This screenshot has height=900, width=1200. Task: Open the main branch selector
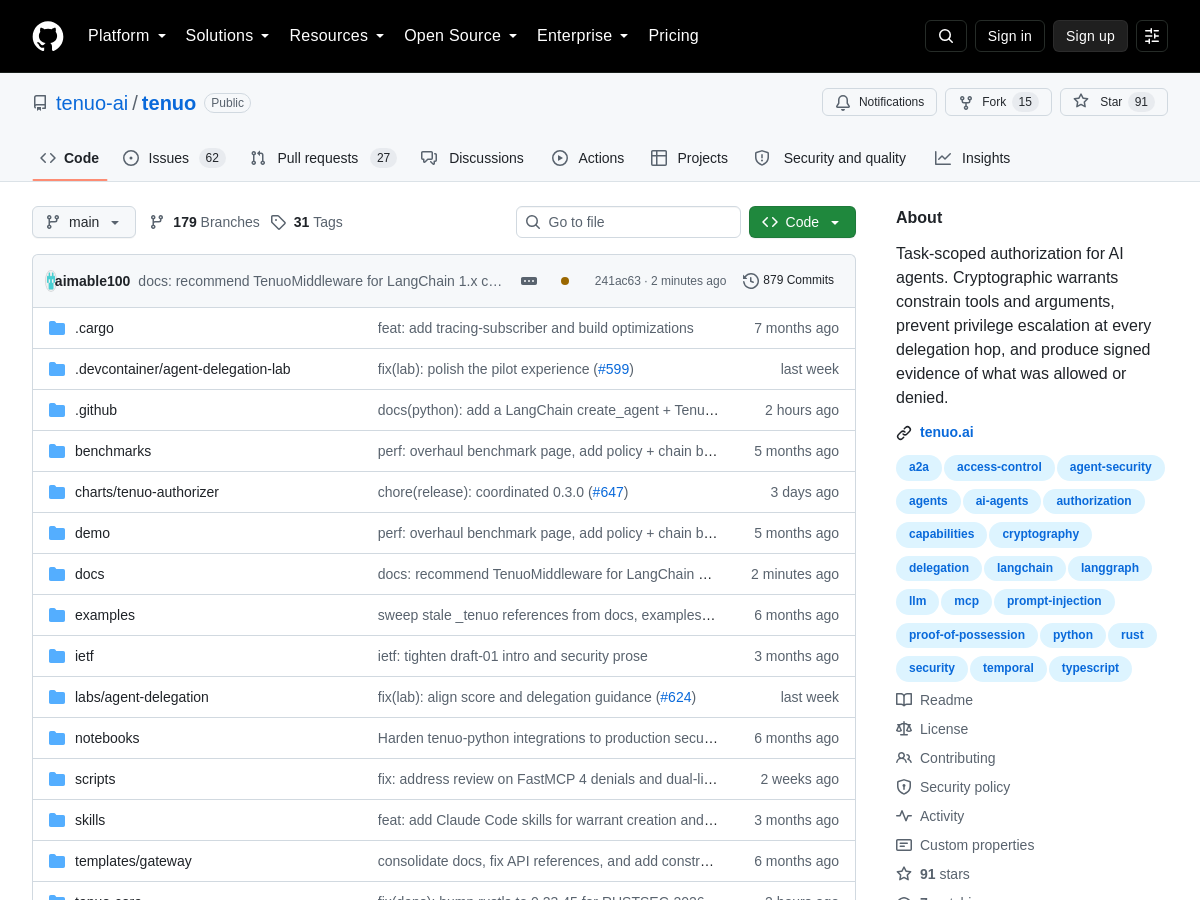pos(84,222)
